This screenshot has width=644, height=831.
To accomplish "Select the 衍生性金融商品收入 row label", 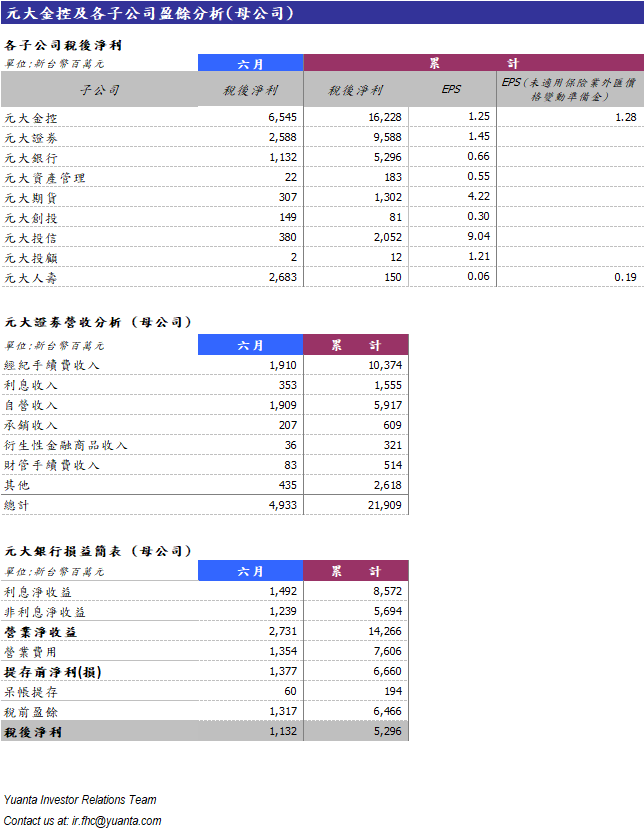I will click(66, 445).
